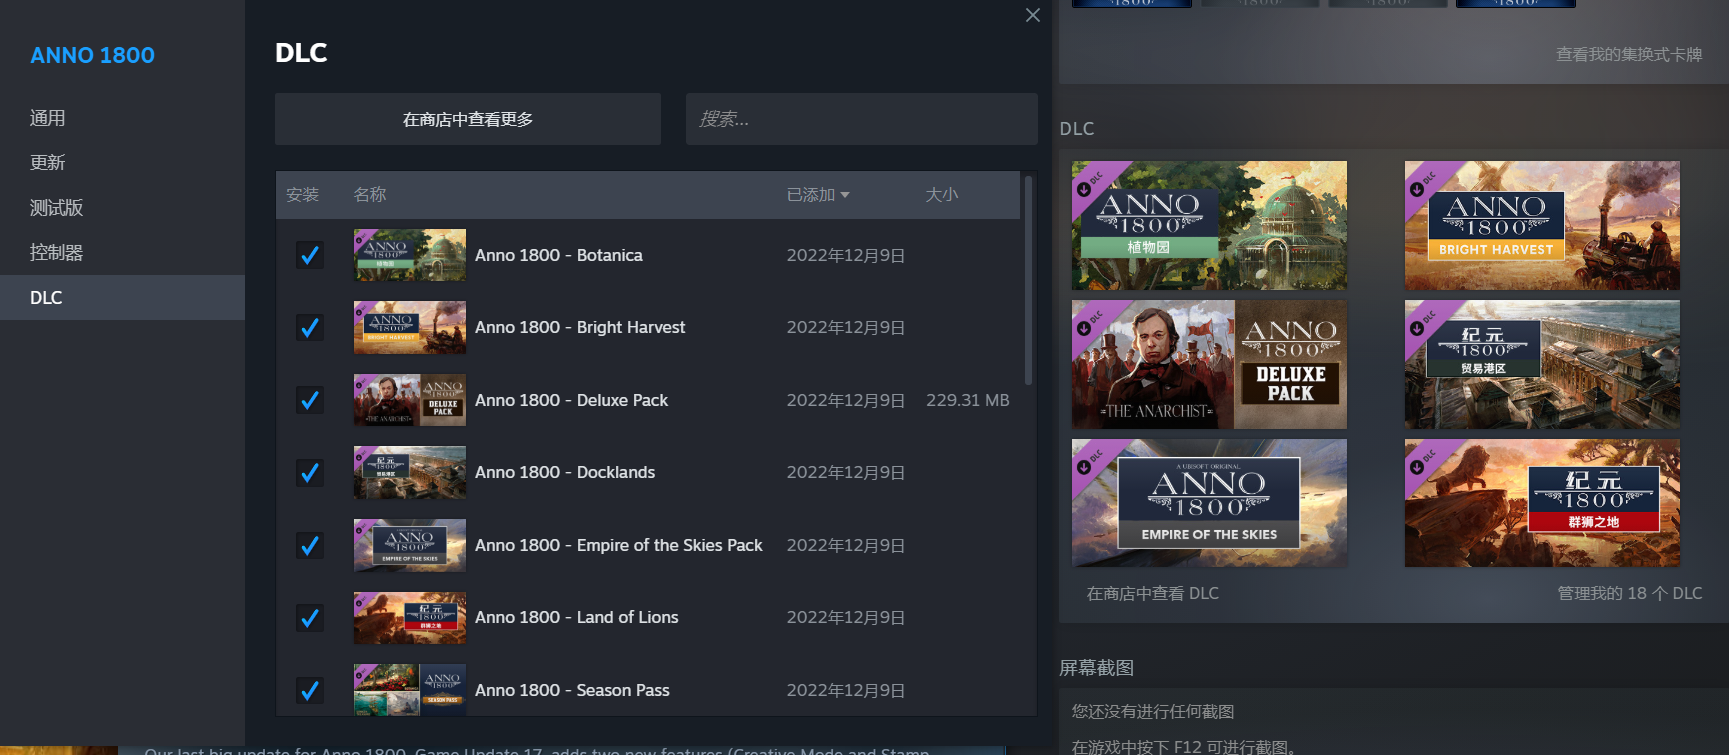Click Empire of the Skies list thumbnail
Screen dimensions: 1729x755
tap(410, 545)
